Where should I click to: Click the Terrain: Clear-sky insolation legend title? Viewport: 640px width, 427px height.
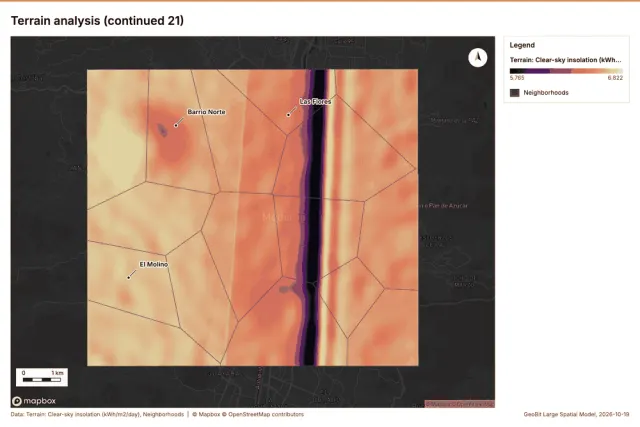[x=566, y=60]
